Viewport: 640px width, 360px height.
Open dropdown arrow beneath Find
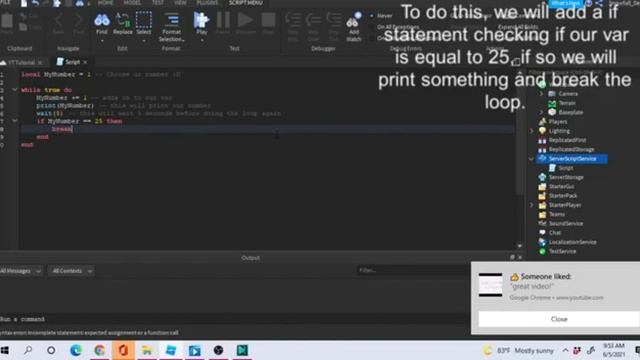coord(102,40)
